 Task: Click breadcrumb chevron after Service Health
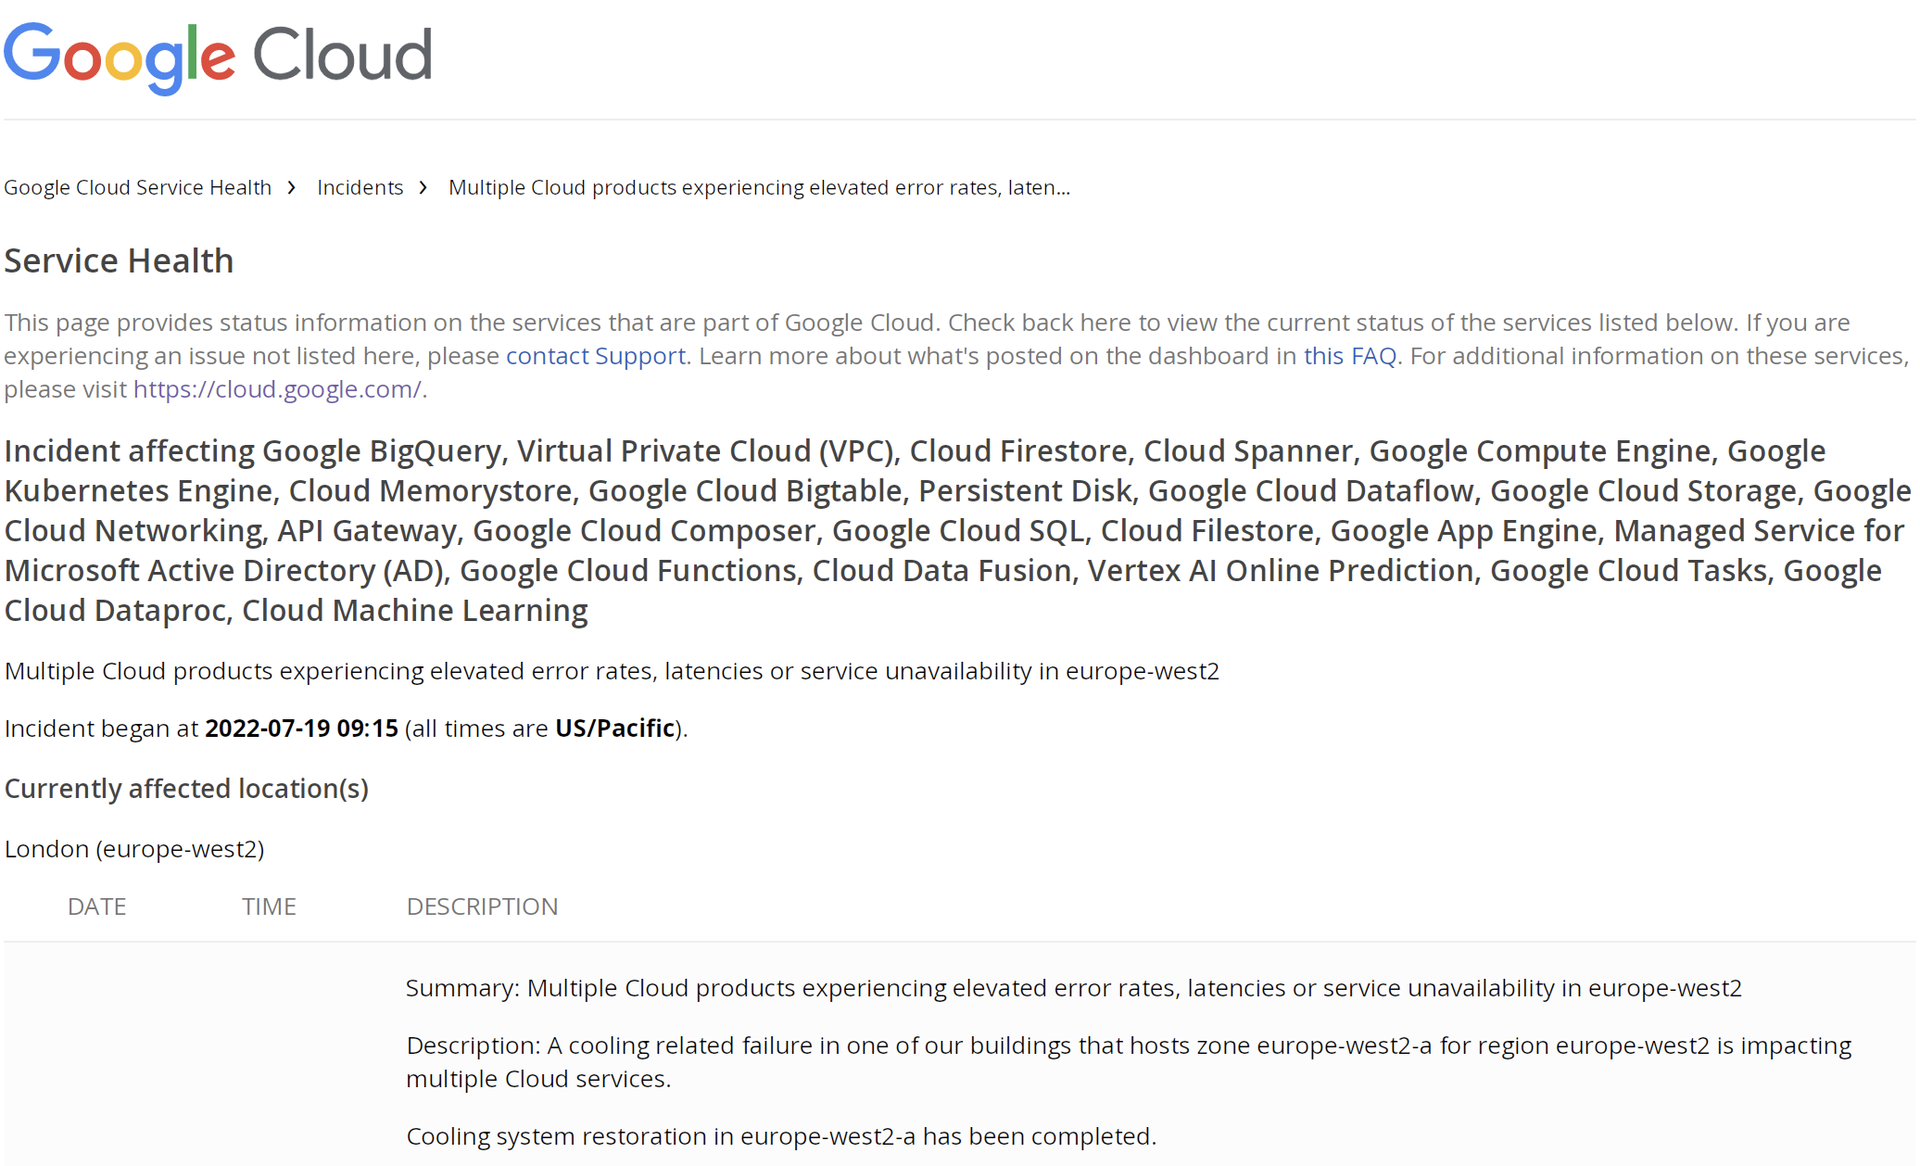pyautogui.click(x=292, y=187)
